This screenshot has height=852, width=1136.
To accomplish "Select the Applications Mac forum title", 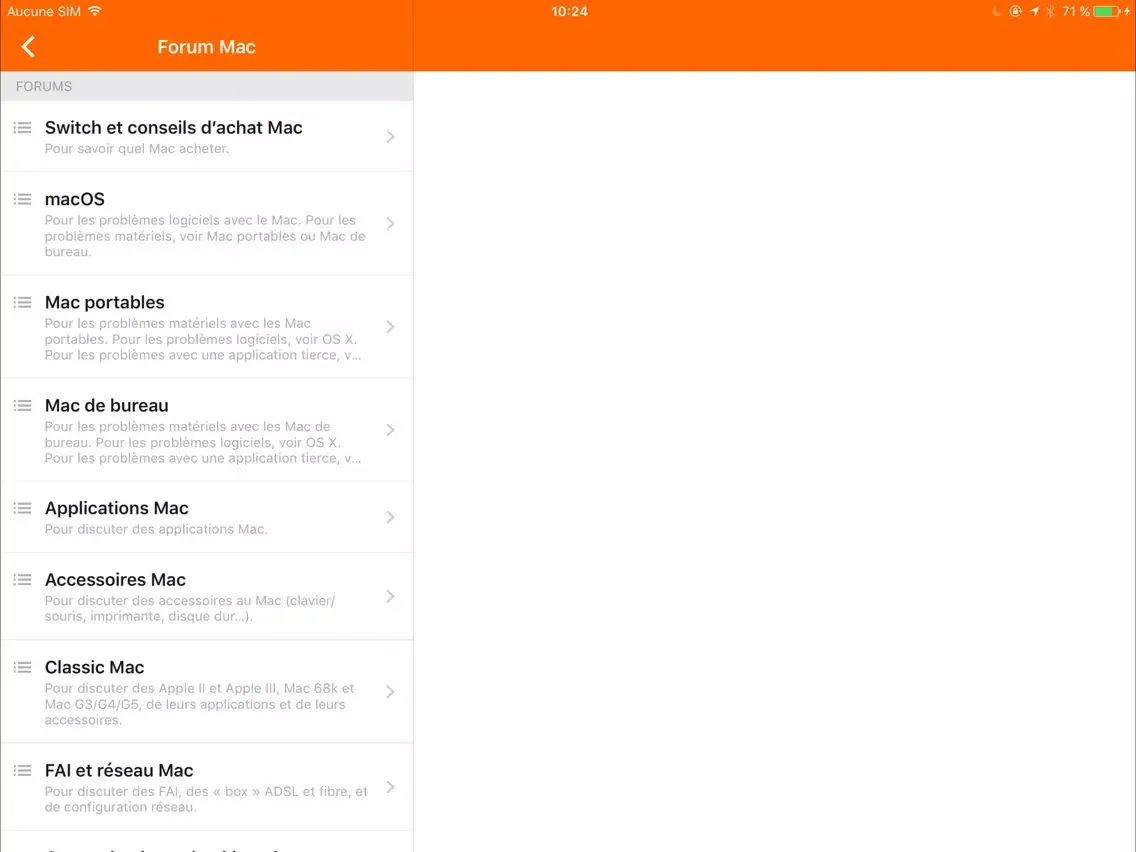I will 117,509.
